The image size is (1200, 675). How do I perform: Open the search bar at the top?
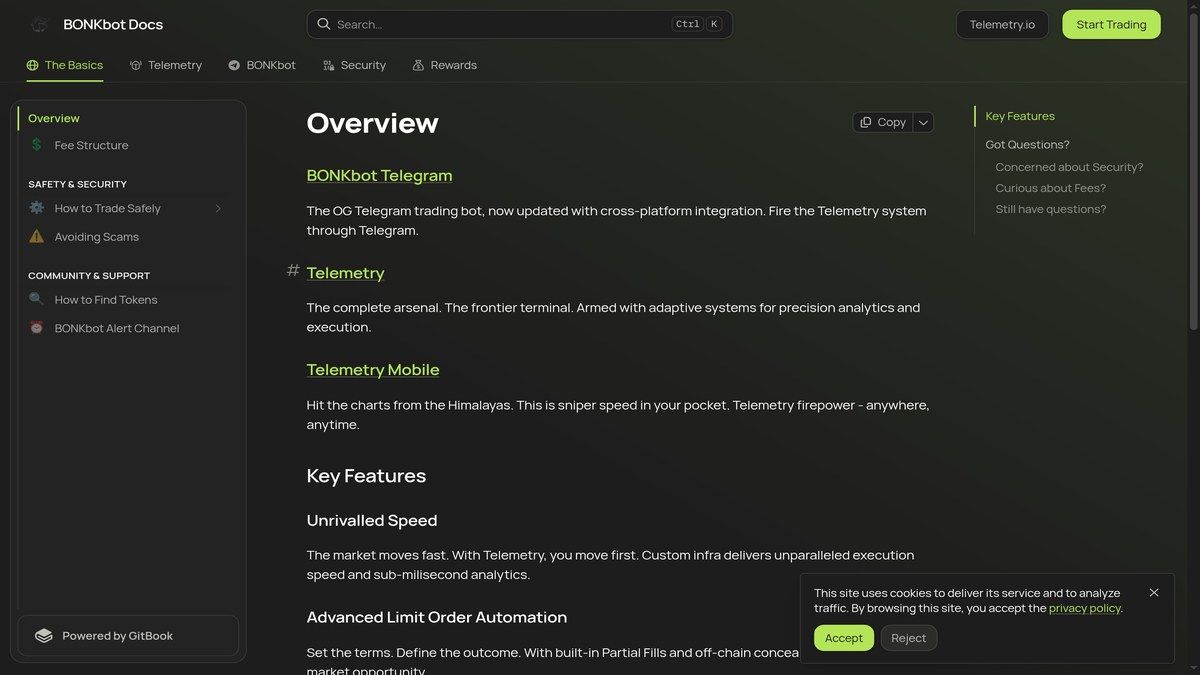519,23
